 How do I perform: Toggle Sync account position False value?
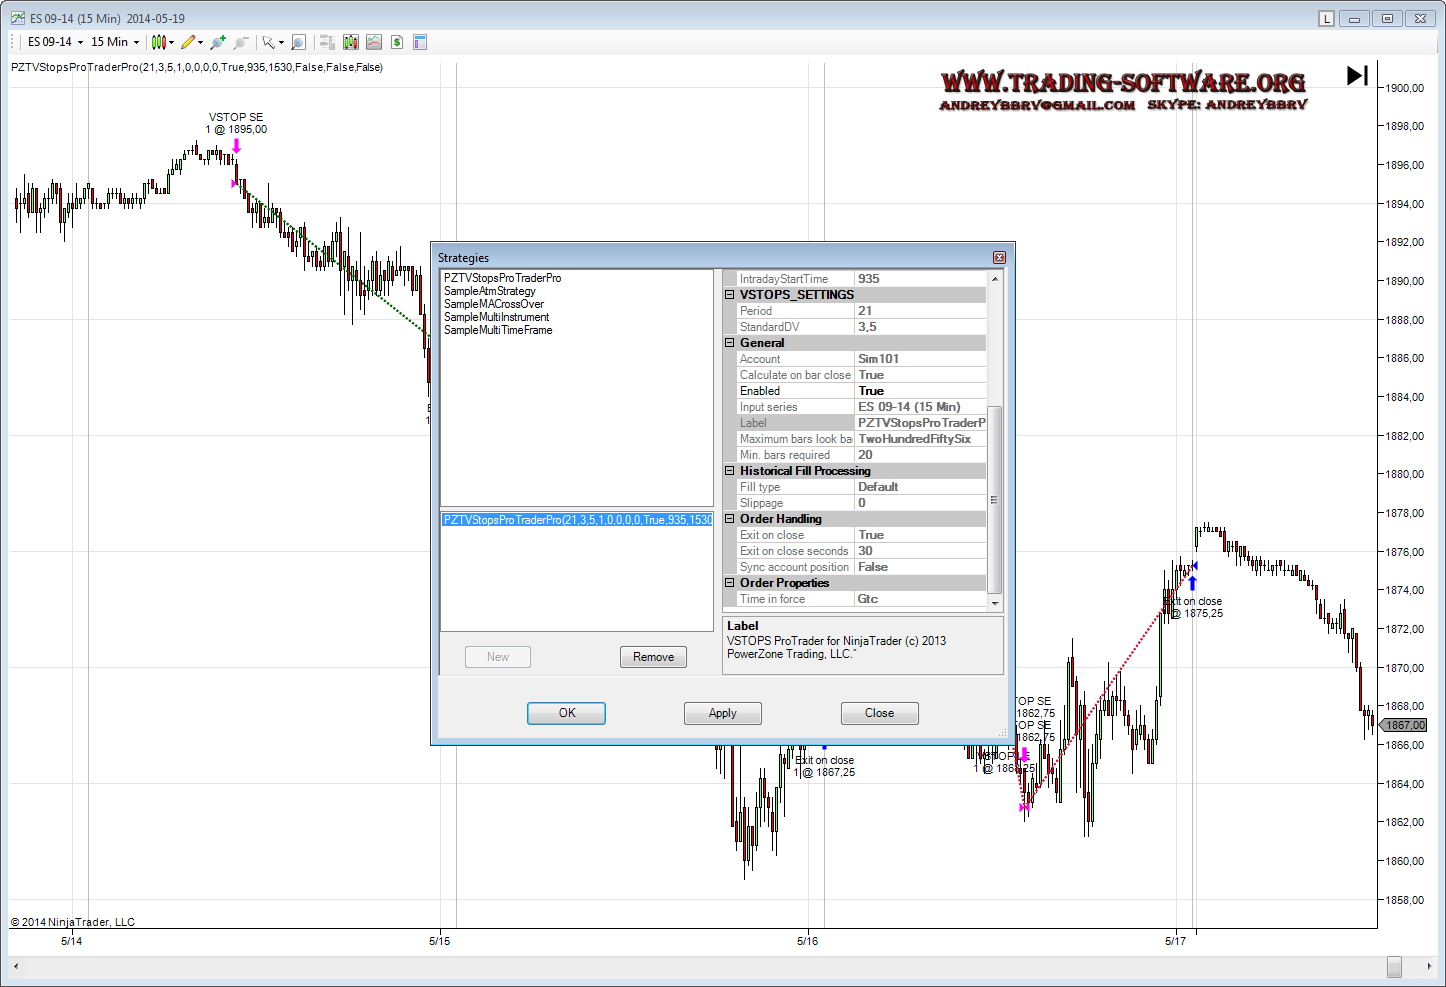pos(919,567)
